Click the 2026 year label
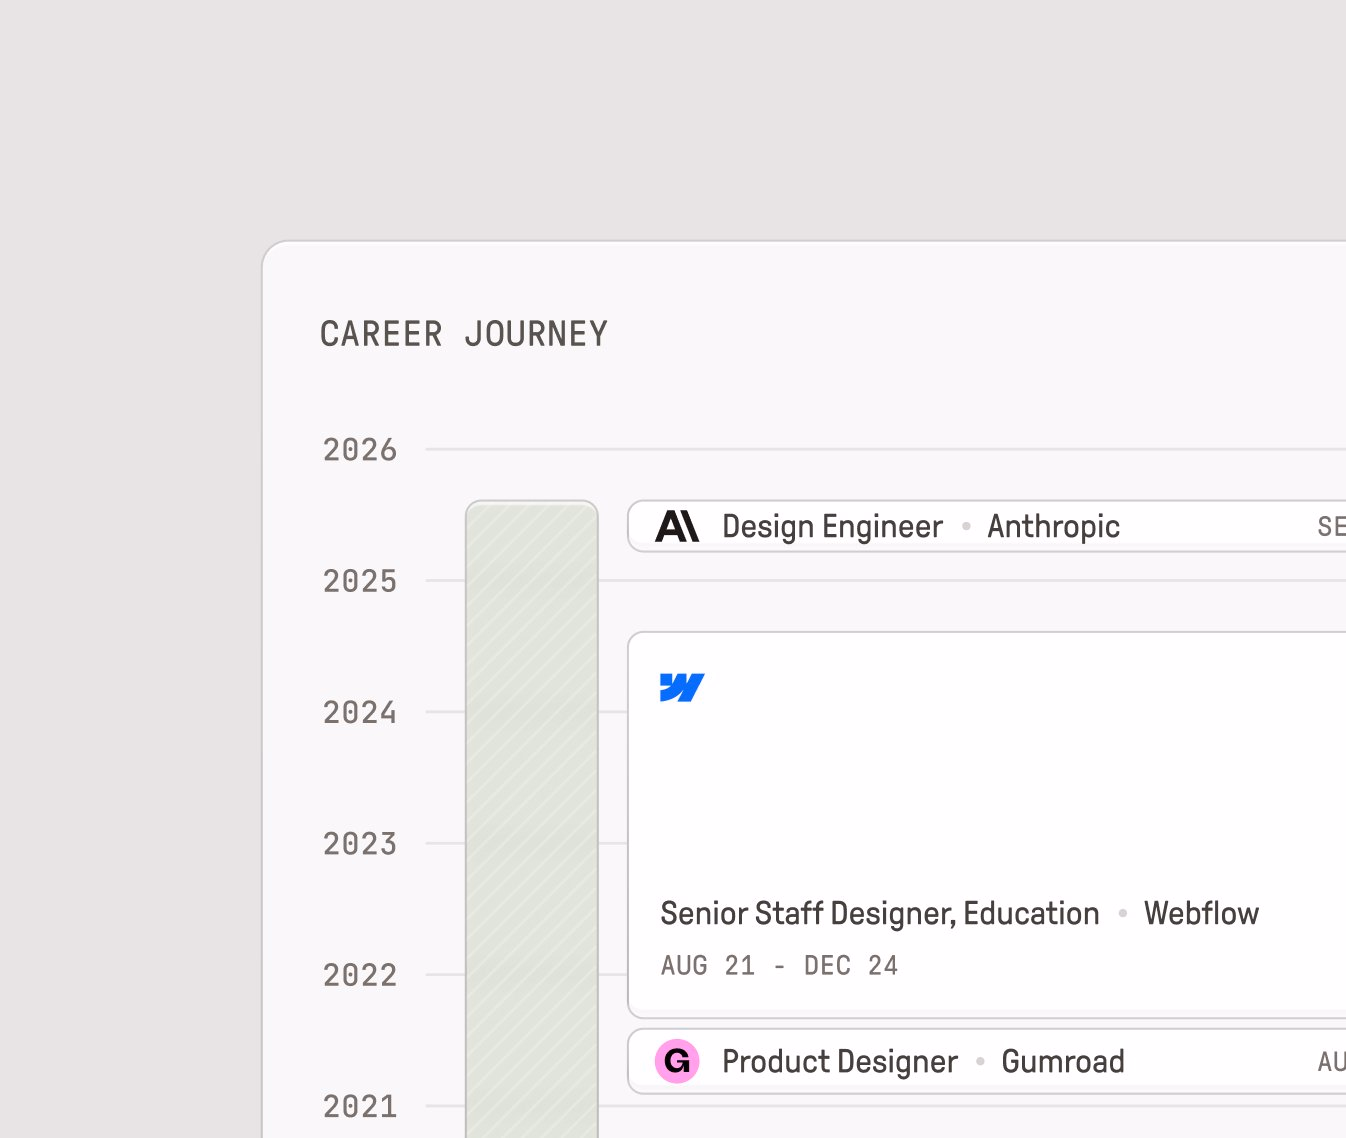 [x=360, y=450]
